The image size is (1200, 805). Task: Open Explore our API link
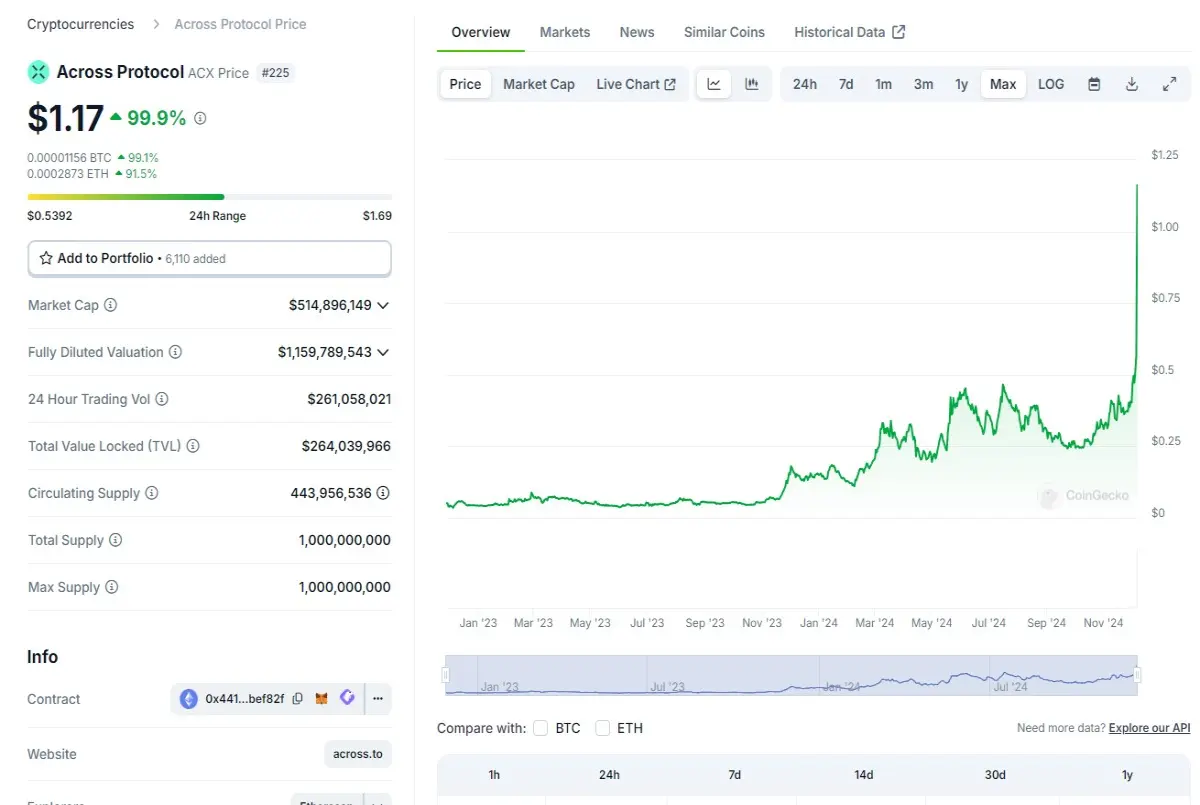pyautogui.click(x=1149, y=728)
